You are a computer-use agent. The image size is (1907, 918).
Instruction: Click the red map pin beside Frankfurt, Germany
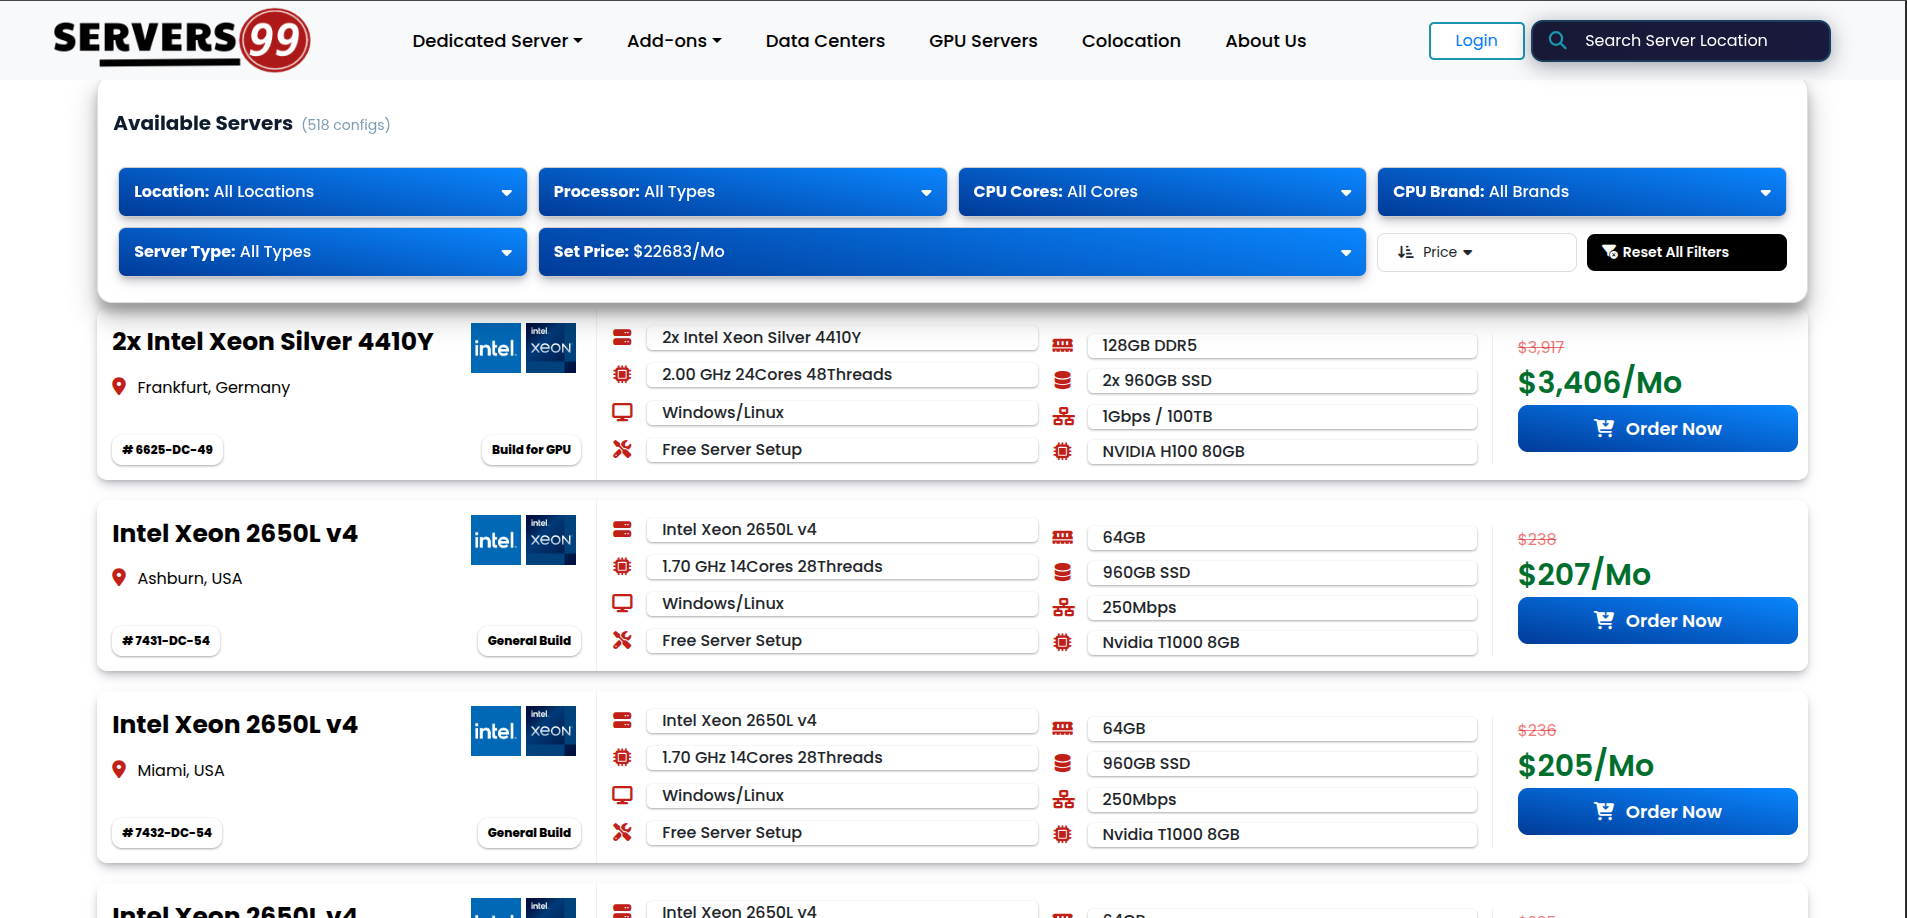coord(119,387)
